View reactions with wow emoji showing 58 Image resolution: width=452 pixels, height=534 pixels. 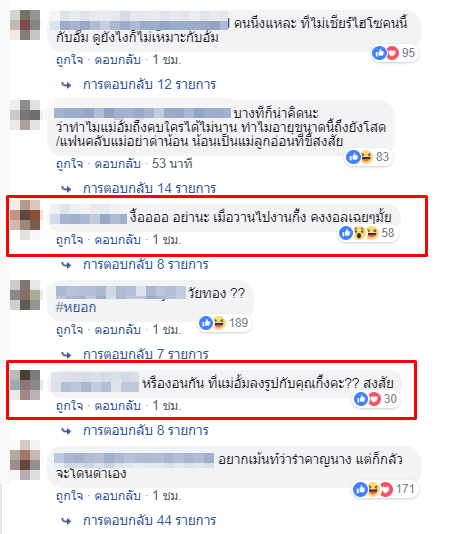(x=367, y=233)
